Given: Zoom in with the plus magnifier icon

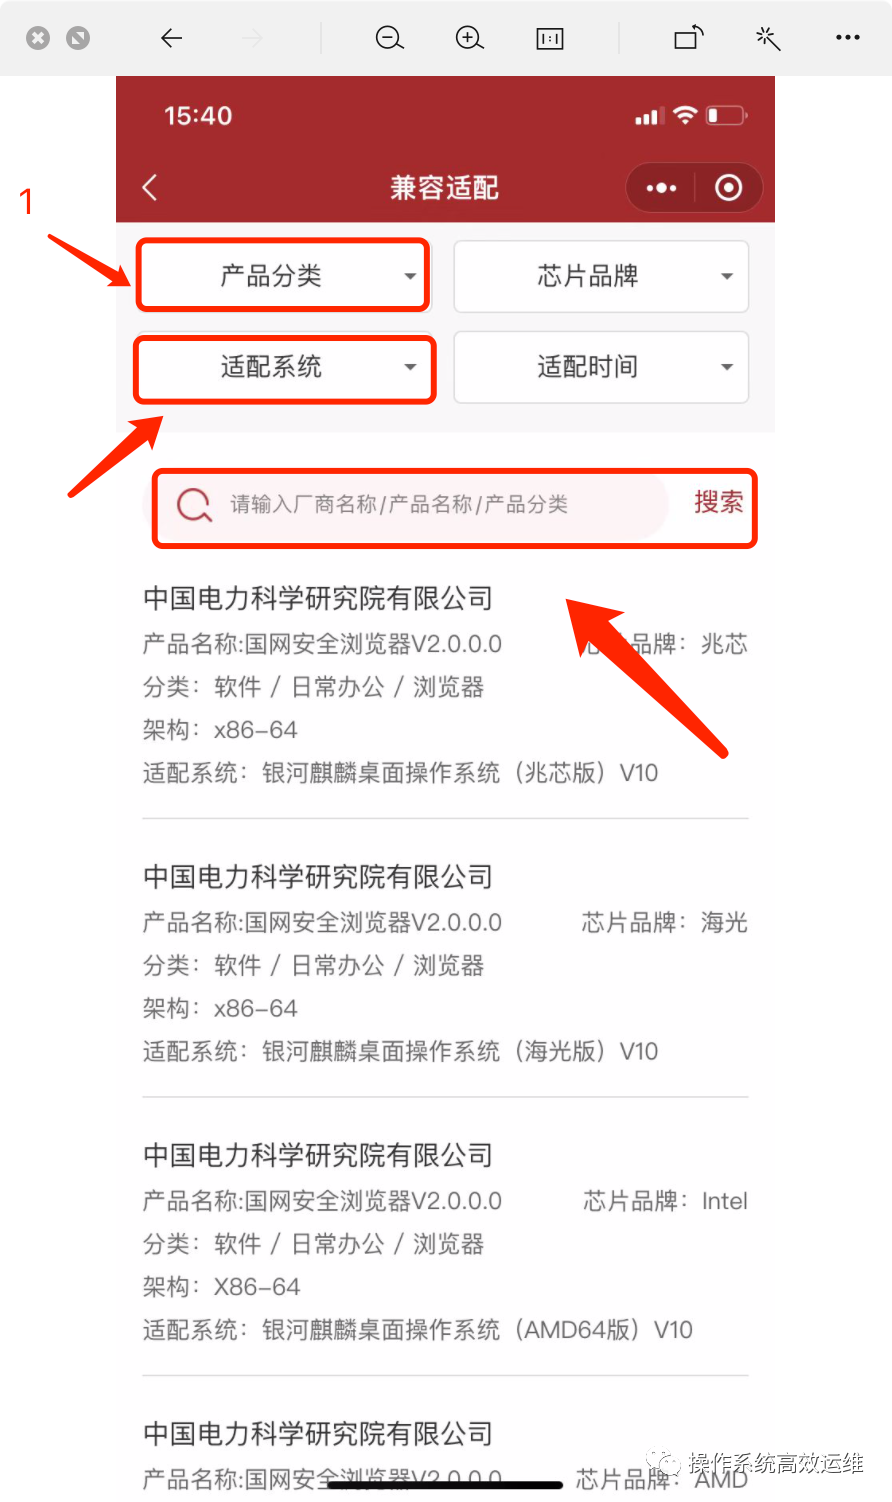Looking at the screenshot, I should click(x=469, y=38).
